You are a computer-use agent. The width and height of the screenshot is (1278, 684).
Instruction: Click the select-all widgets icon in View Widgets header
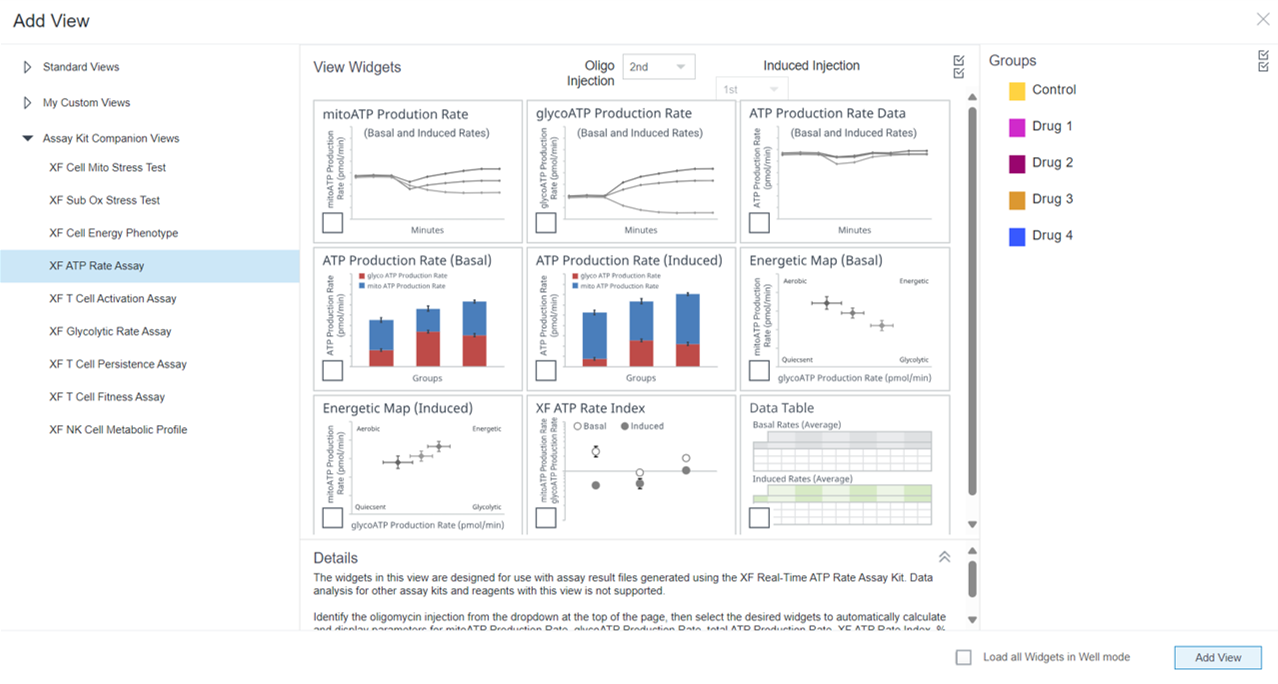958,67
